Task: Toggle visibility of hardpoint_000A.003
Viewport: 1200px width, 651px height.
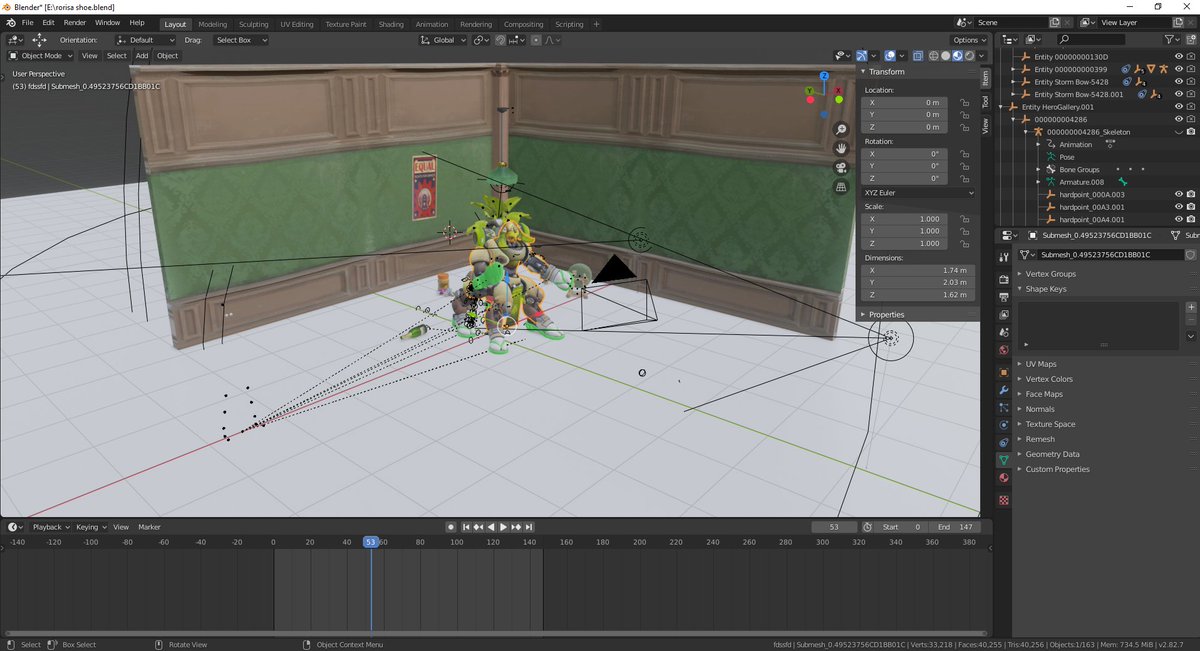Action: [1179, 194]
